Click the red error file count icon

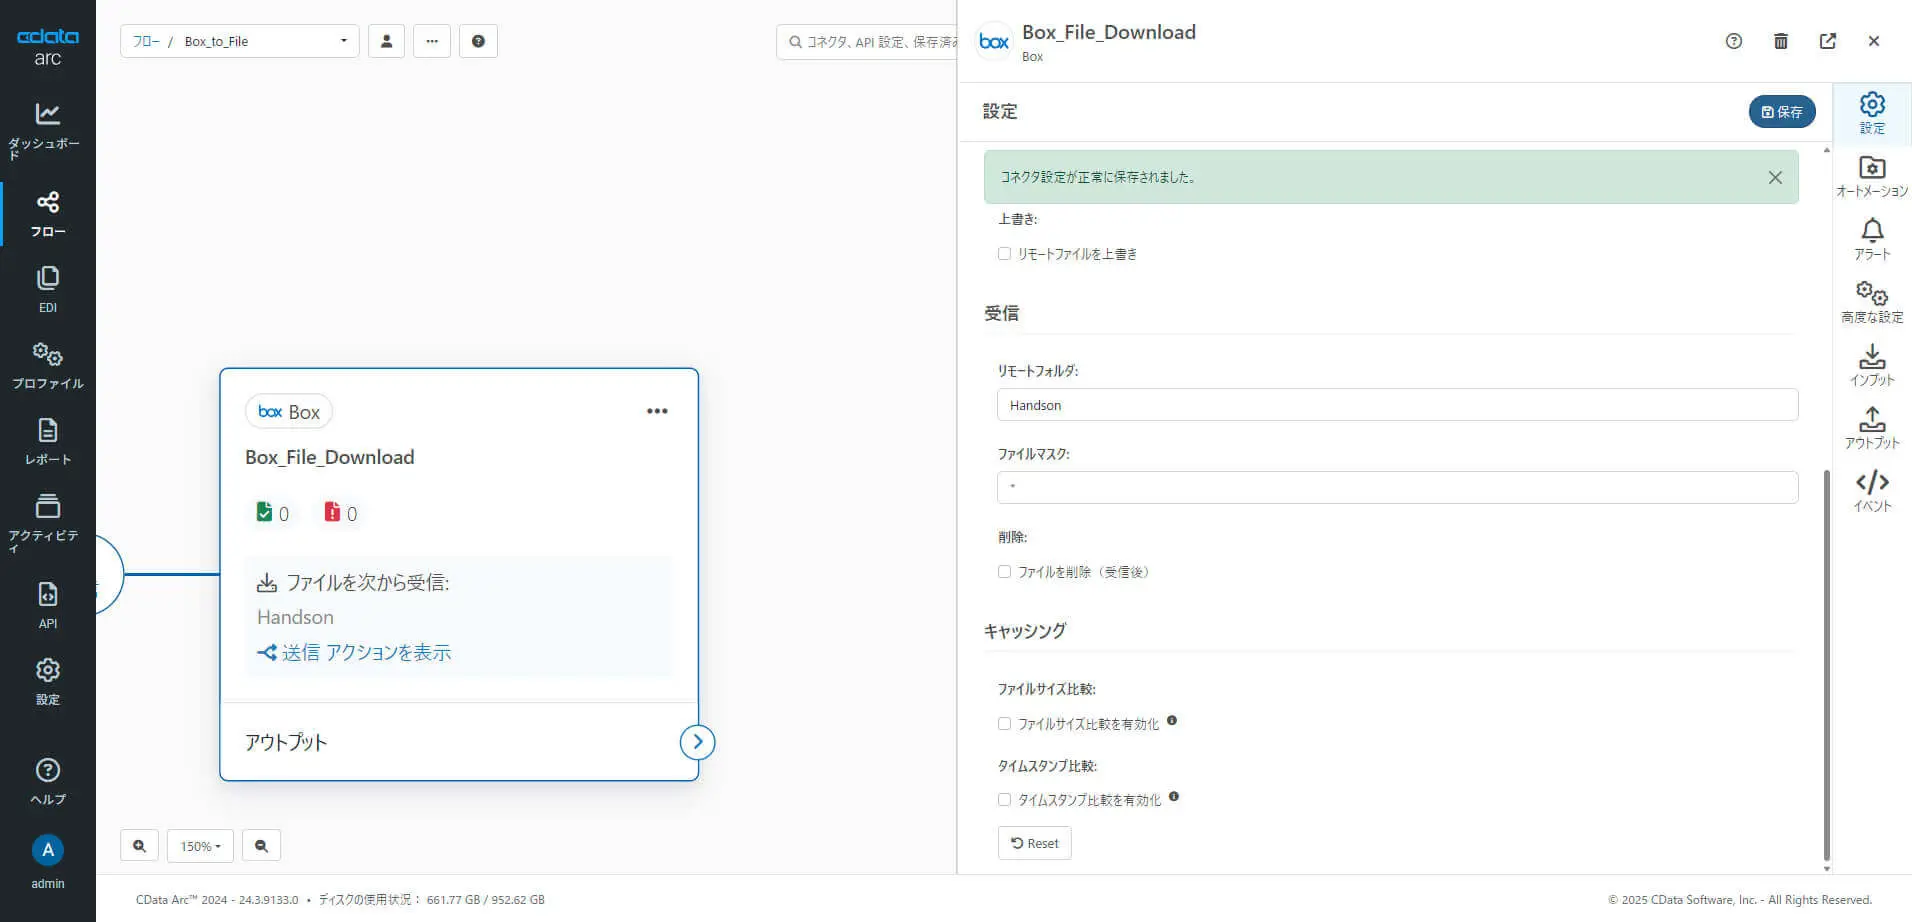tap(332, 512)
